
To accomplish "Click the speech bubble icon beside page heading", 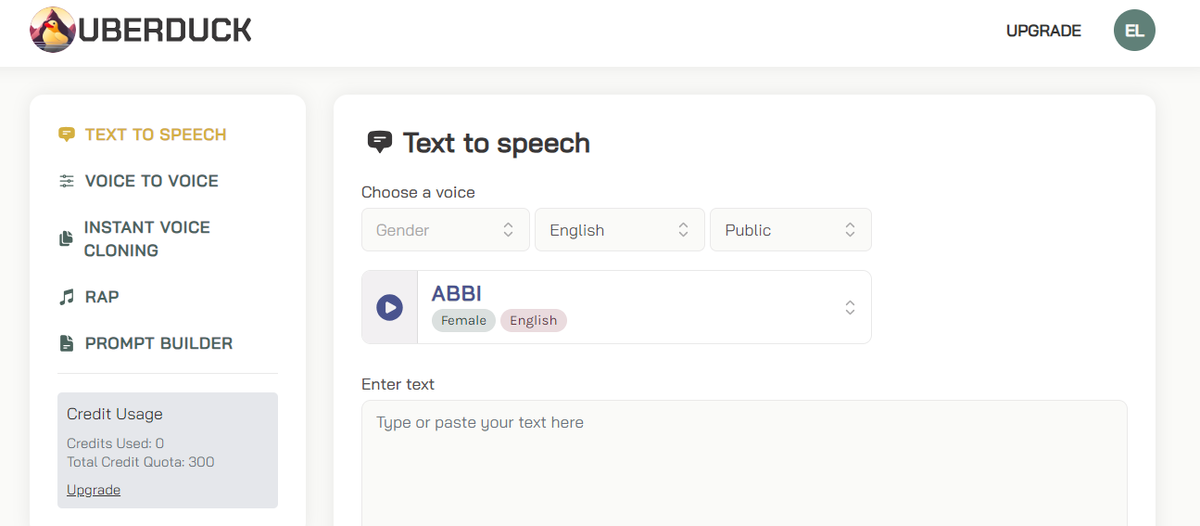I will point(379,142).
